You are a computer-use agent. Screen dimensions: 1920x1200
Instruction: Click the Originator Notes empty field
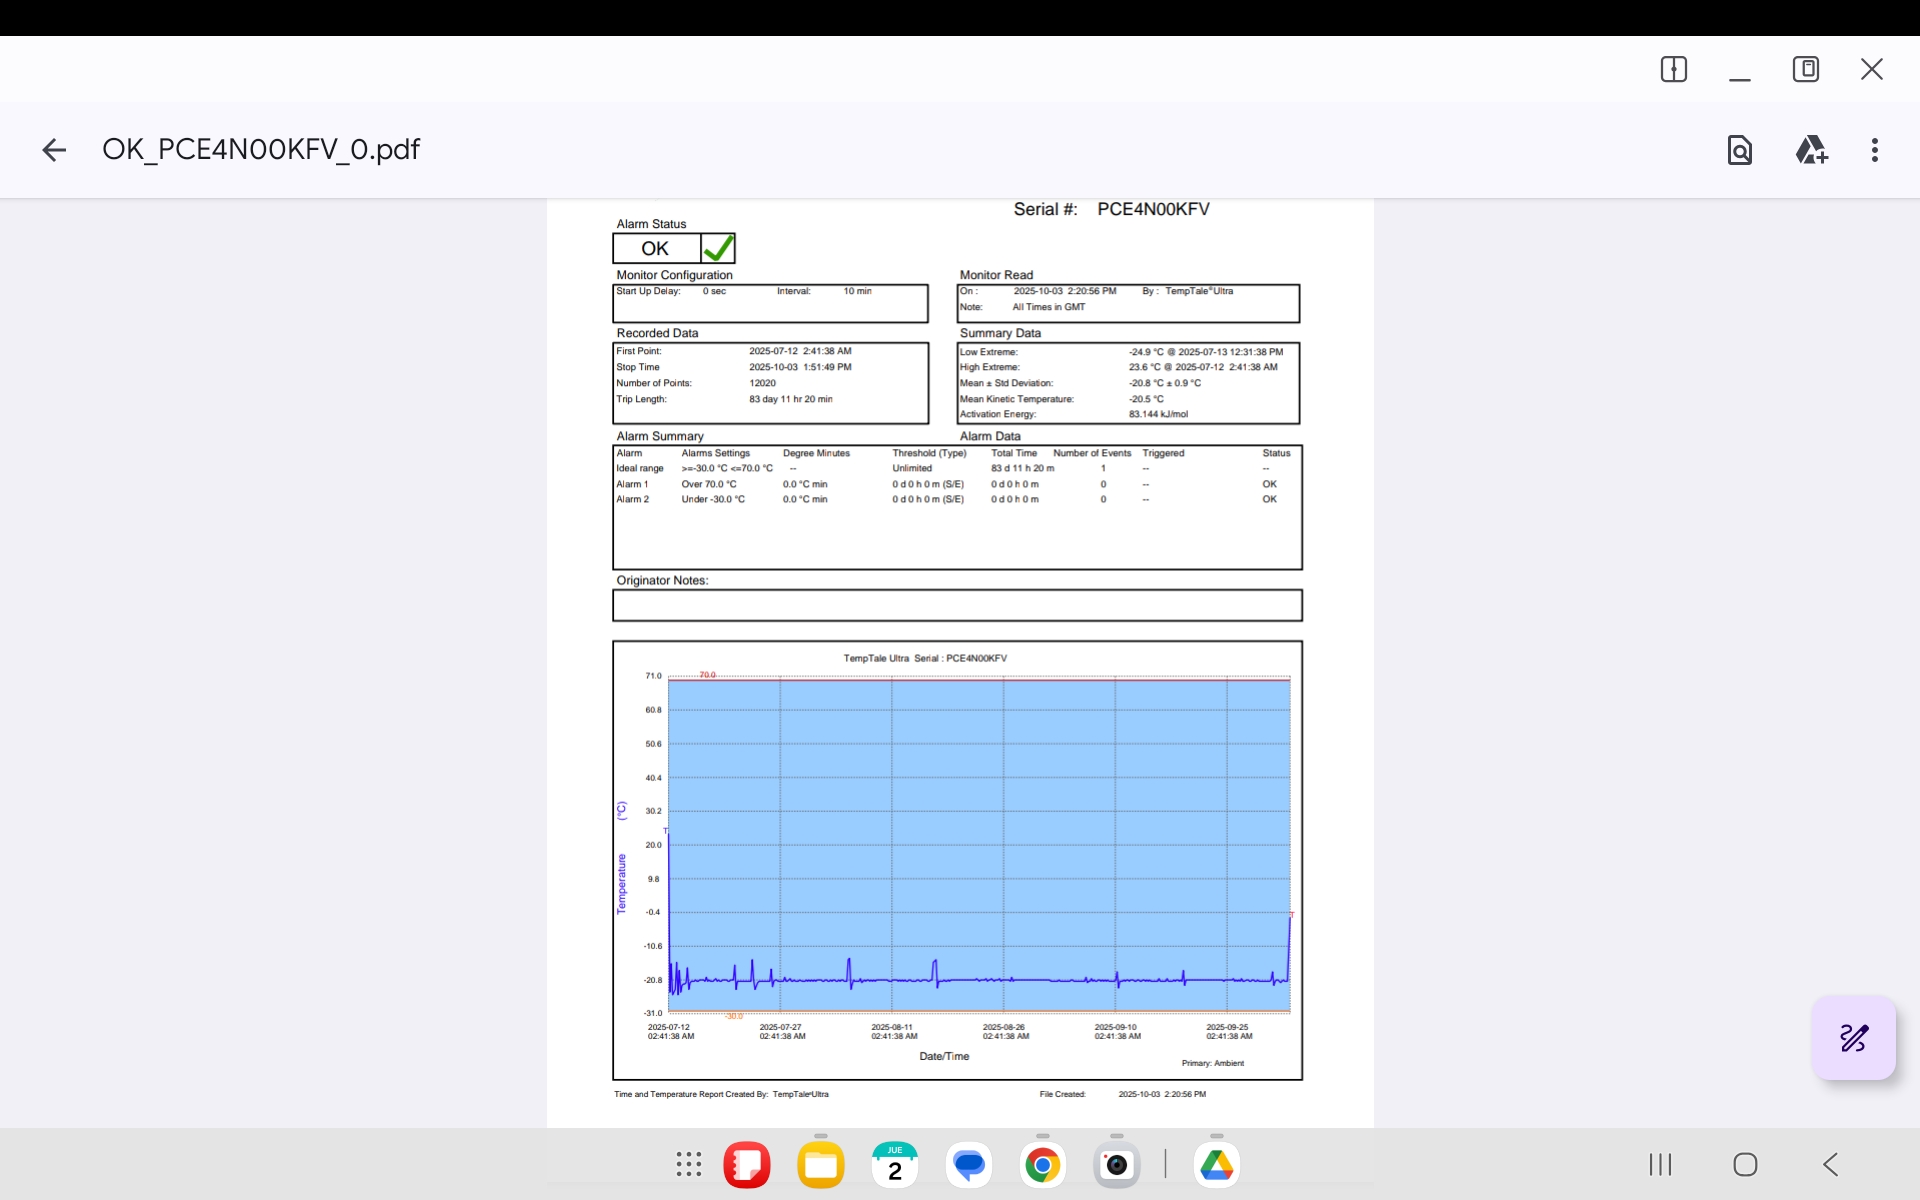coord(956,605)
